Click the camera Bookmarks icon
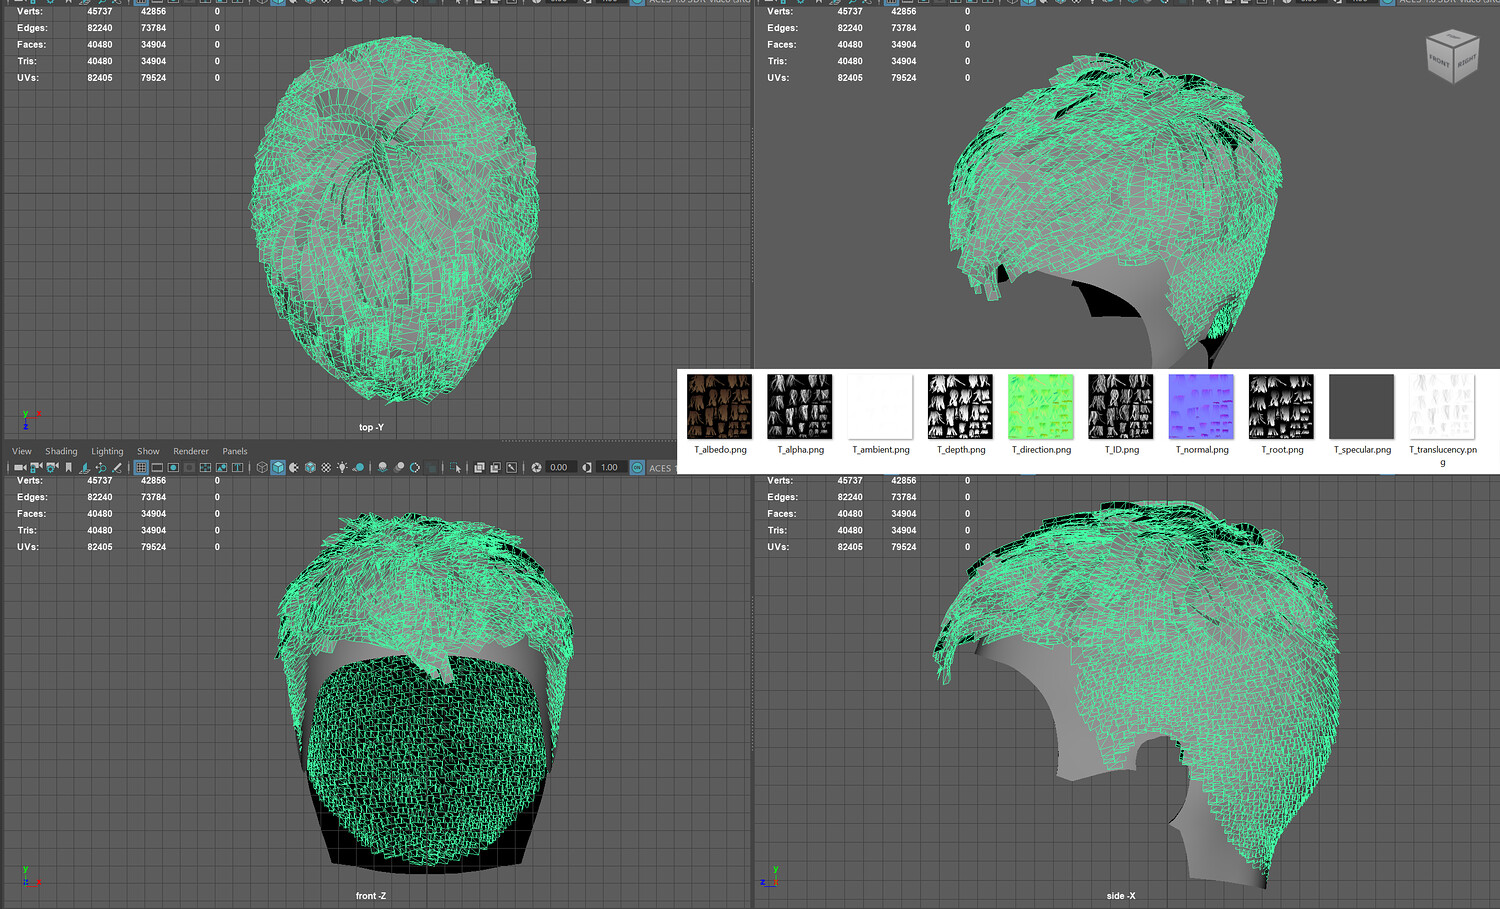The width and height of the screenshot is (1500, 909). 68,467
